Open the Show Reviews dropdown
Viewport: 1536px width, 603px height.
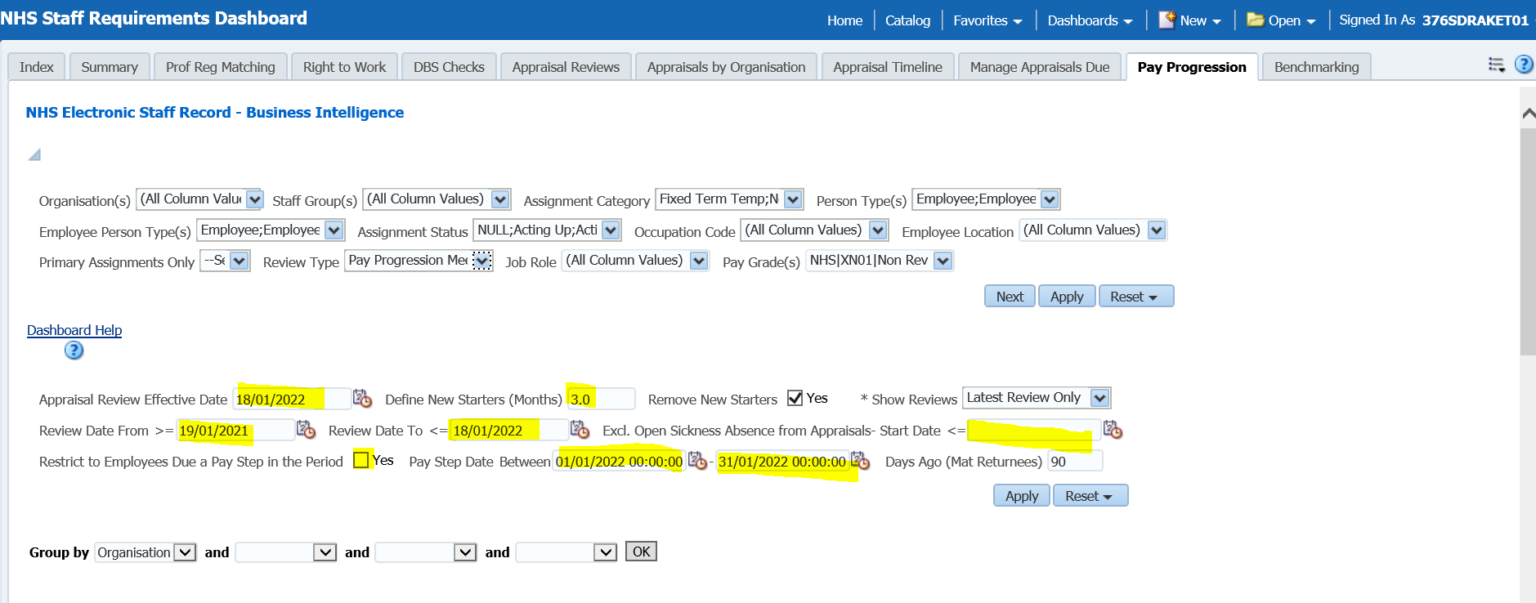[1099, 398]
